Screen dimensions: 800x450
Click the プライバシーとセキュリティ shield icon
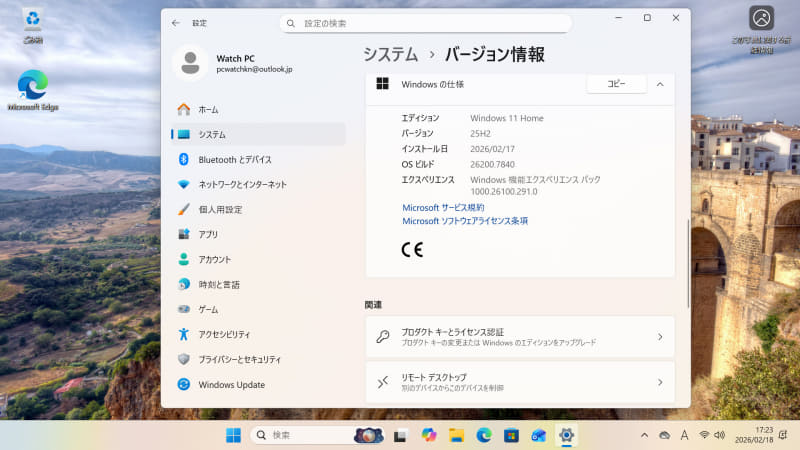(184, 359)
